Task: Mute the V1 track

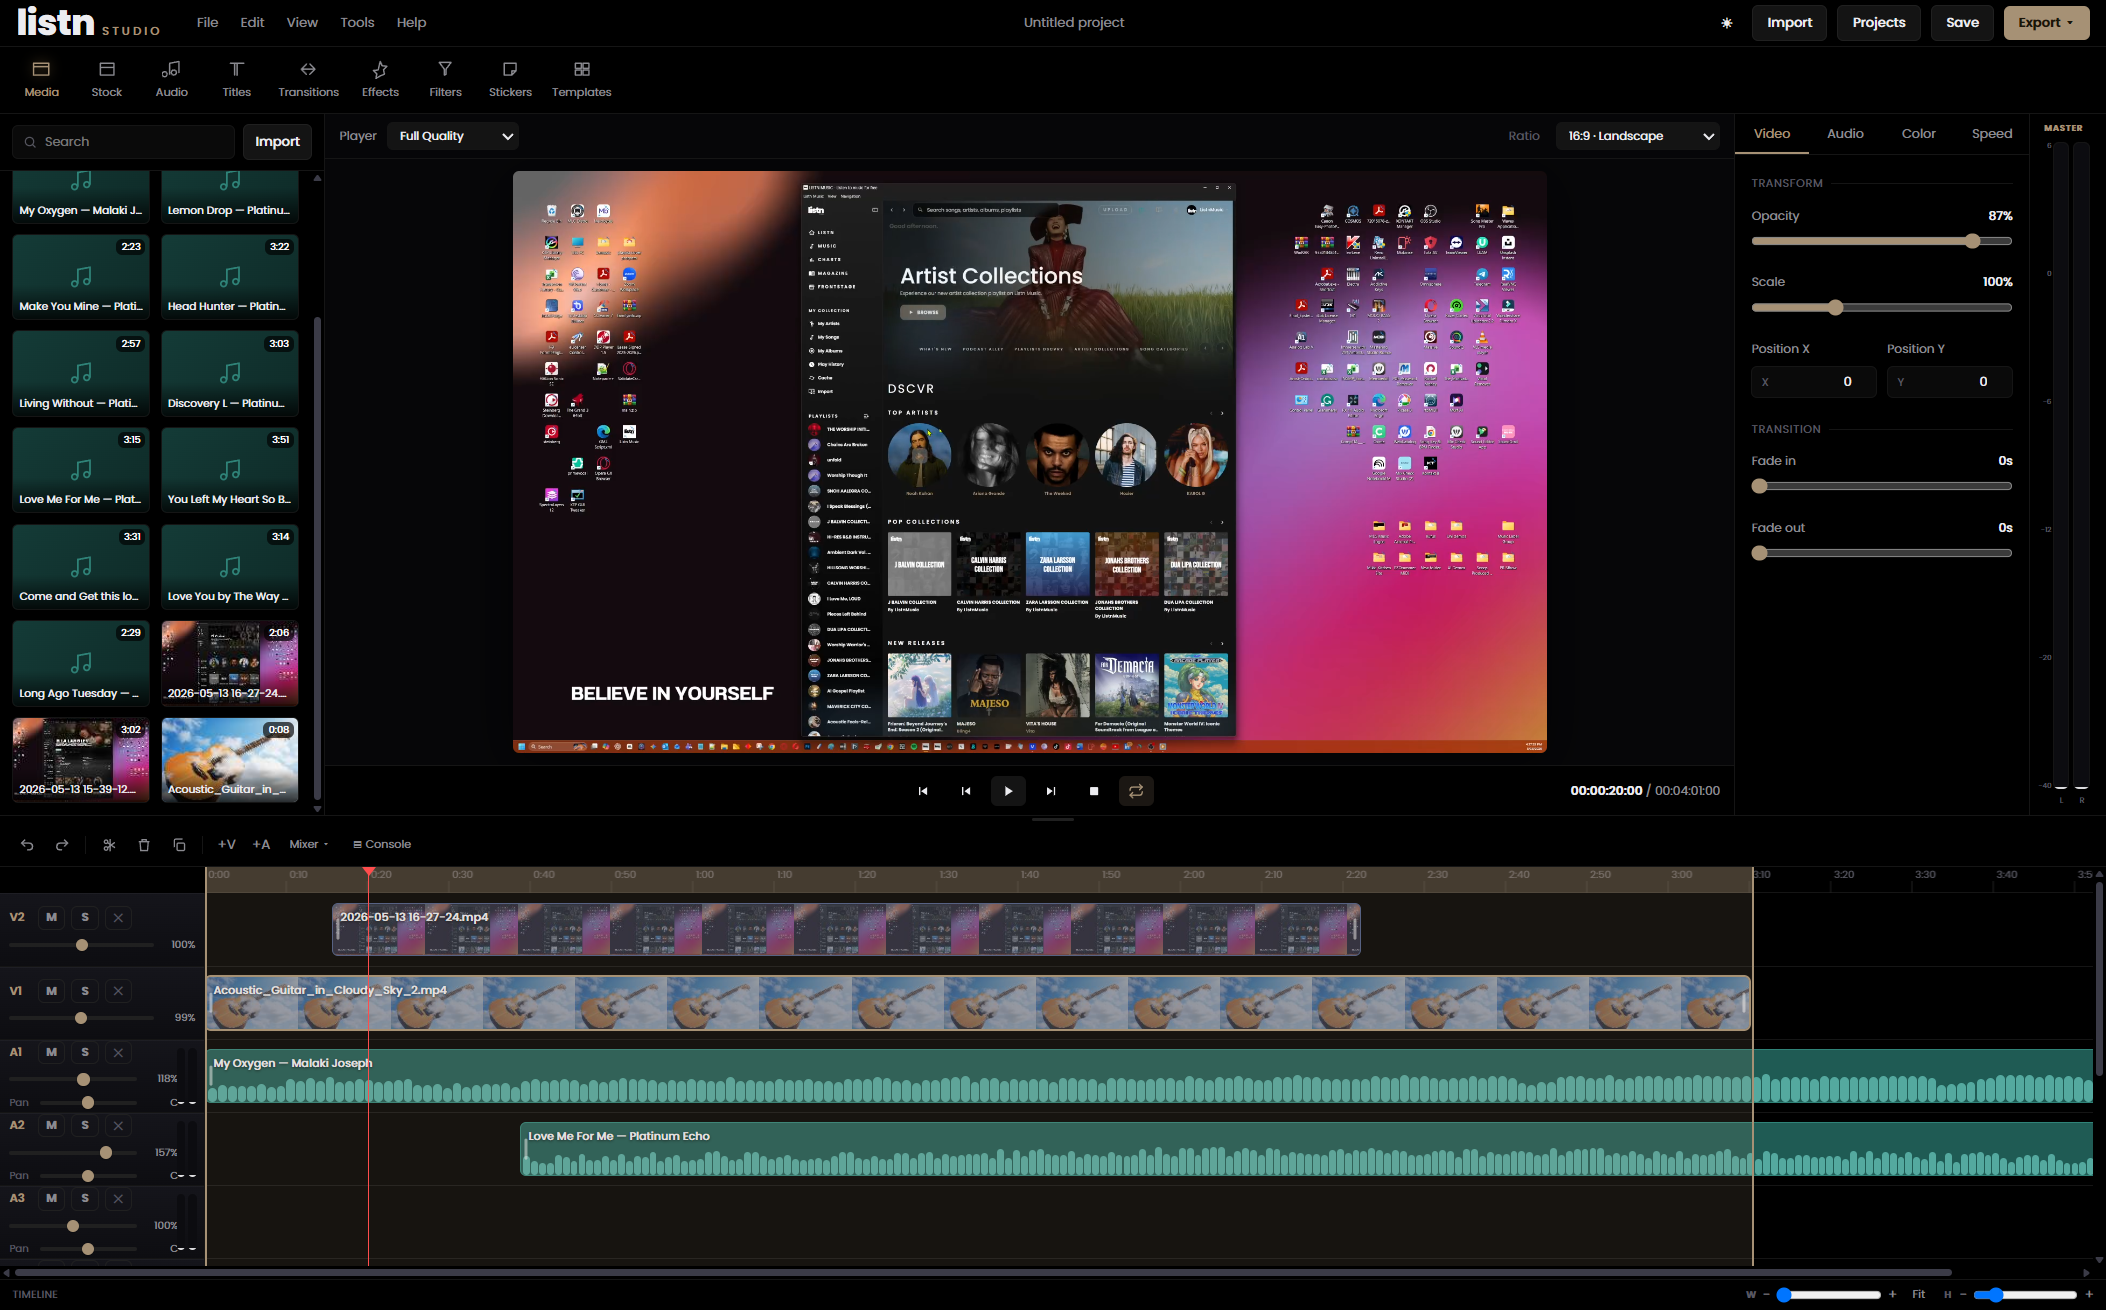Action: (52, 991)
